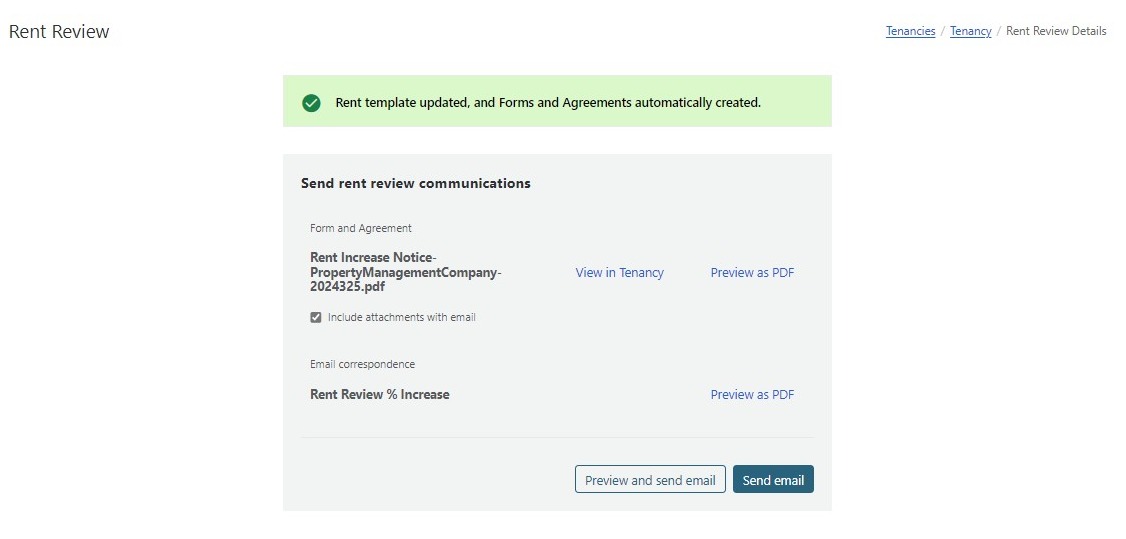Click the Rent Review Details breadcrumb text
This screenshot has width=1126, height=539.
(1056, 31)
